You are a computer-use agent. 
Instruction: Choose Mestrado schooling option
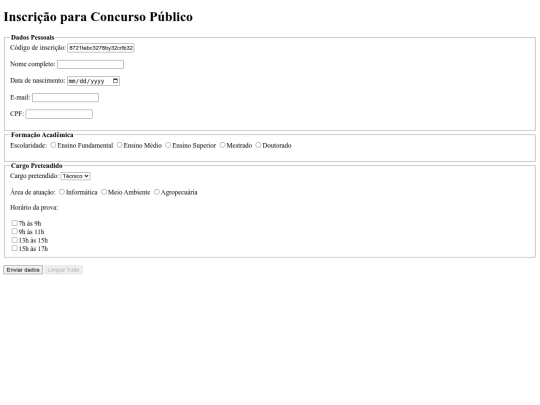pyautogui.click(x=222, y=145)
